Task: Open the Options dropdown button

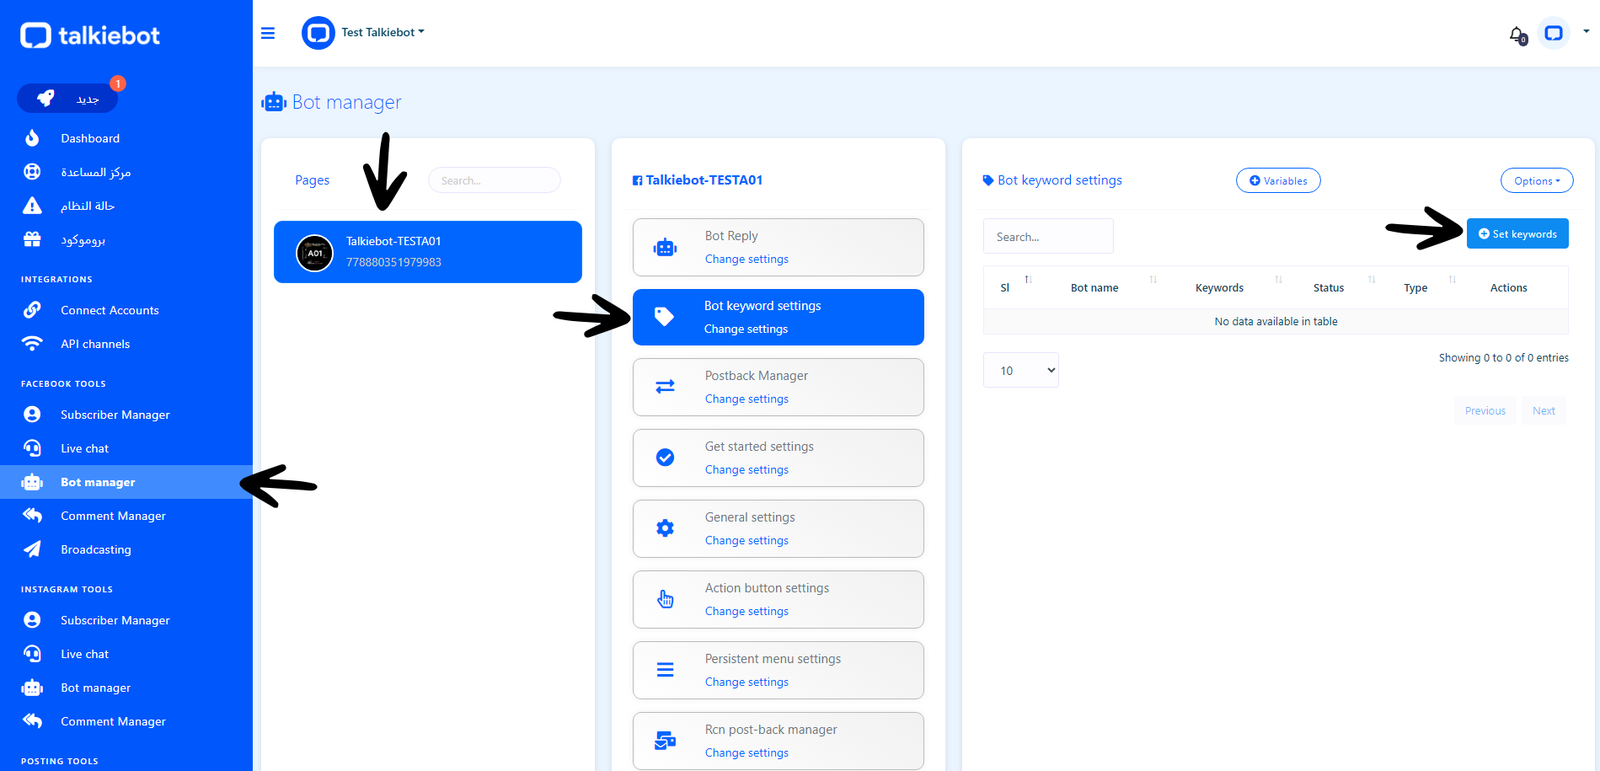Action: point(1536,181)
